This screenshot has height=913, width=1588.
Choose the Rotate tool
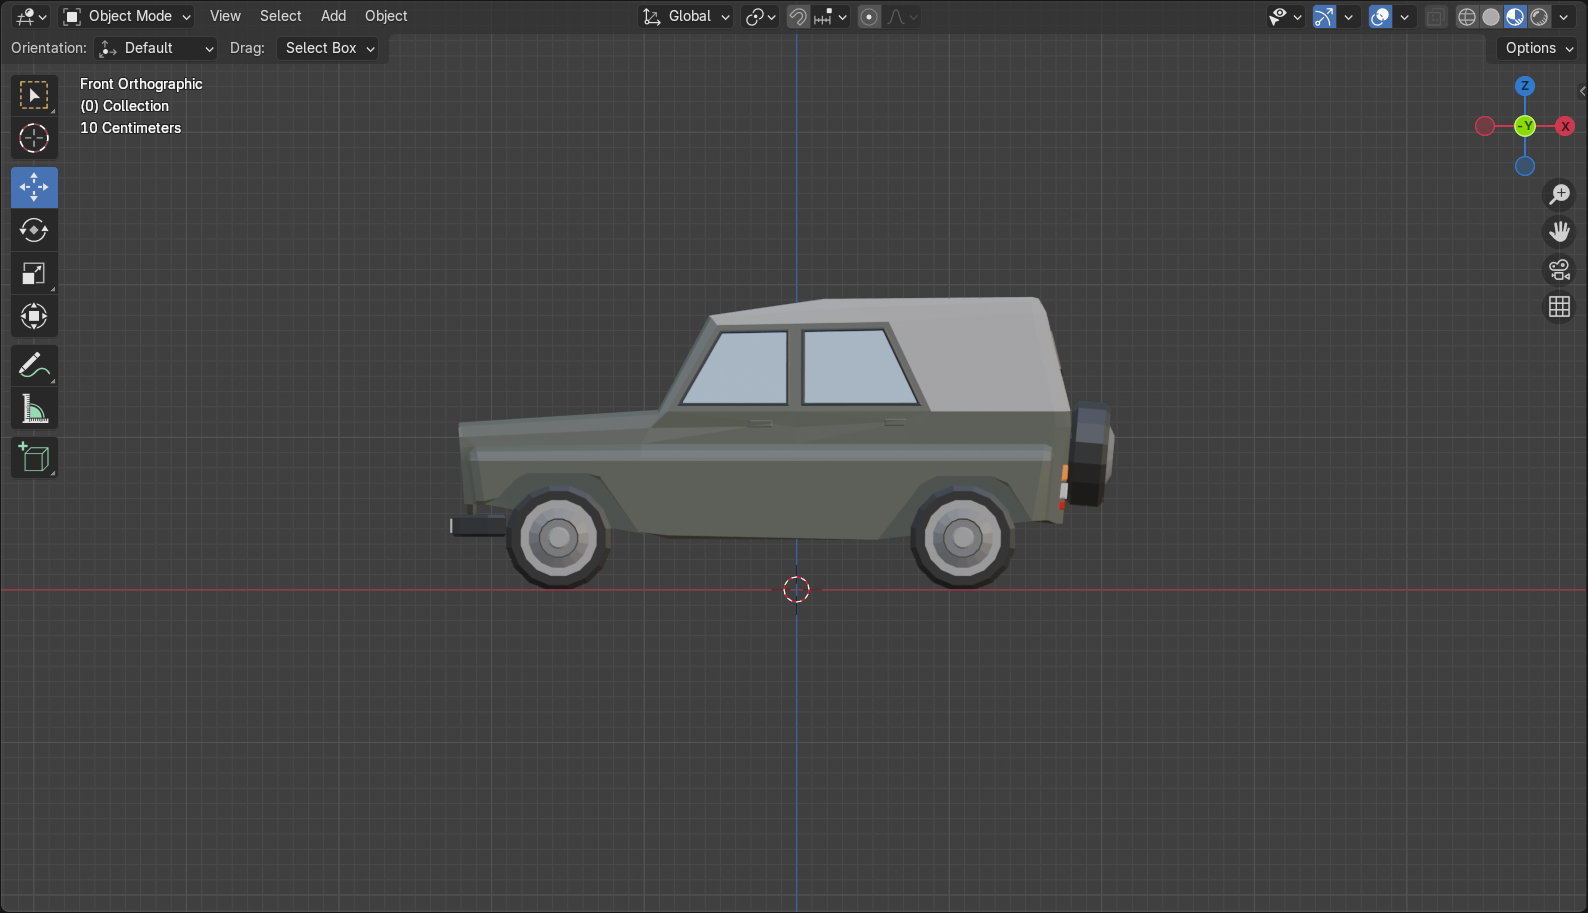coord(34,230)
